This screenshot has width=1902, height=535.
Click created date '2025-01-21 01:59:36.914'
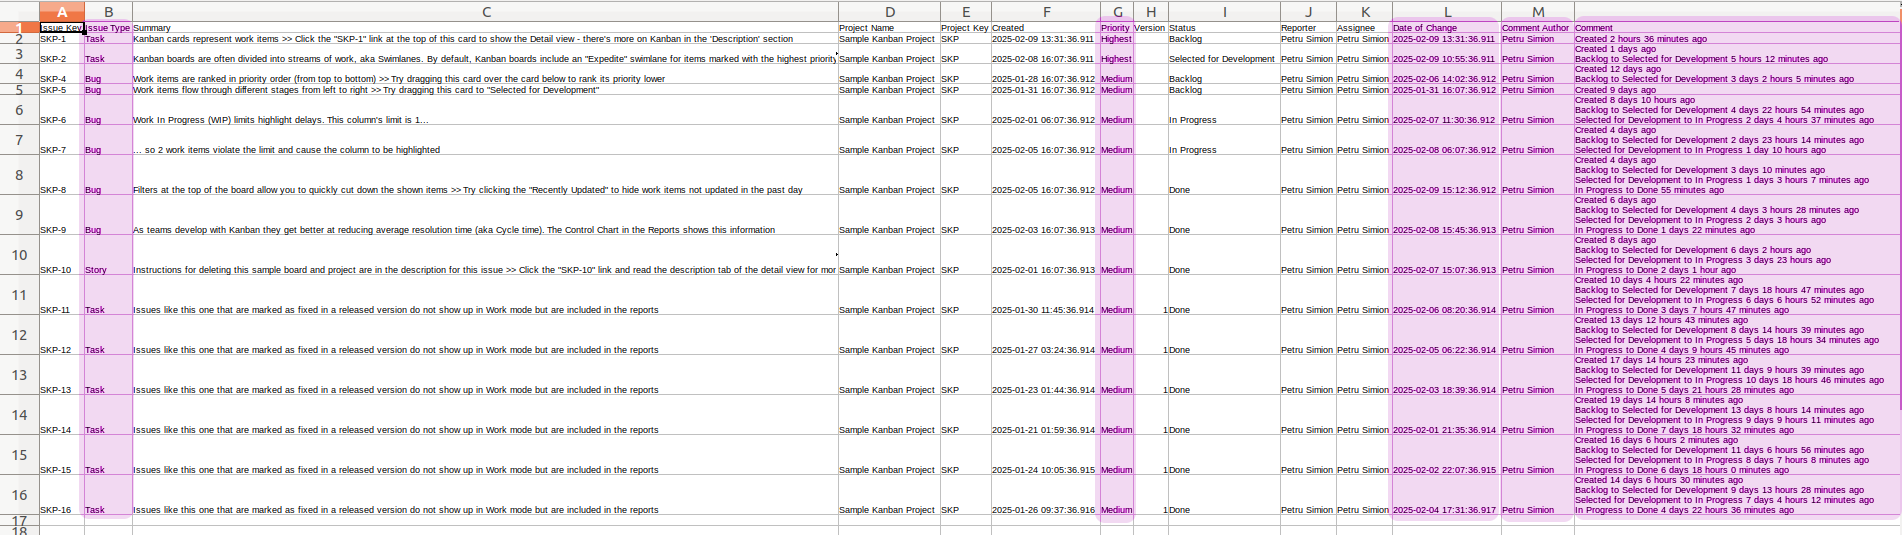click(x=1045, y=415)
